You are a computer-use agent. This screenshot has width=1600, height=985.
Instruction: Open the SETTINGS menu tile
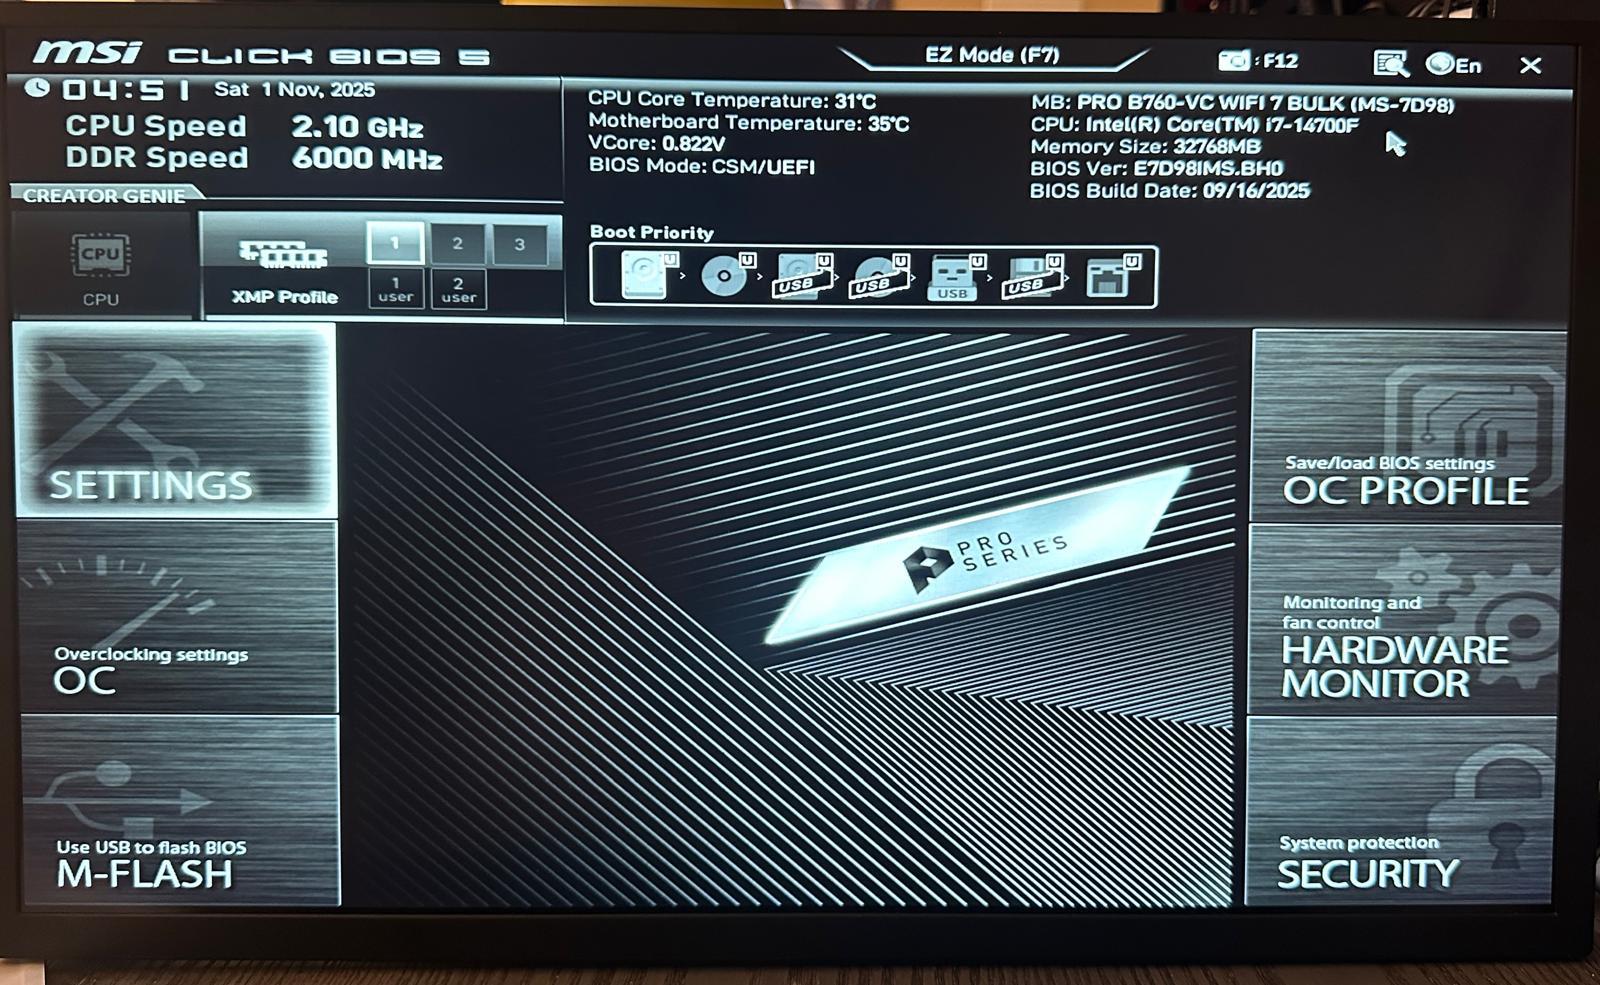pyautogui.click(x=176, y=420)
